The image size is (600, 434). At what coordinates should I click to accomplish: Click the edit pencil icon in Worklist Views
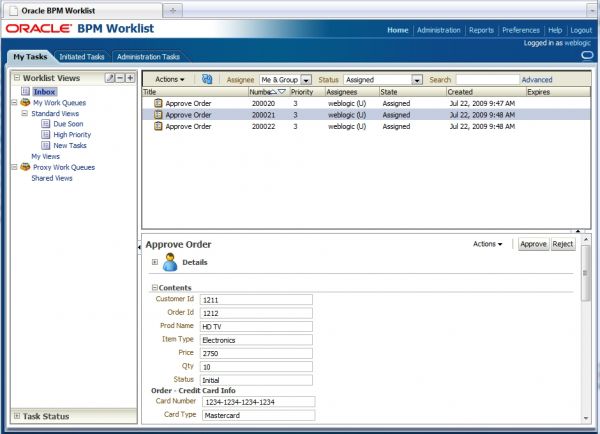tap(110, 78)
